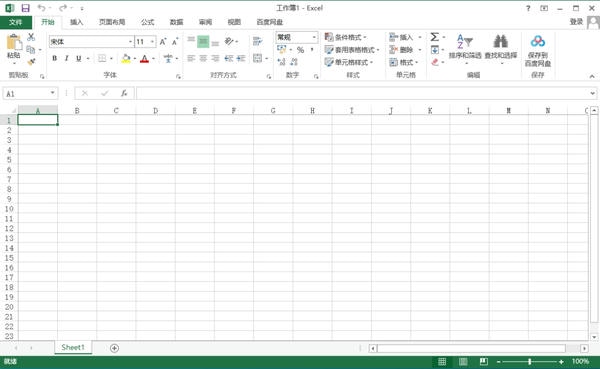600x369 pixels.
Task: Apply Percent Style number format
Action: [x=300, y=50]
